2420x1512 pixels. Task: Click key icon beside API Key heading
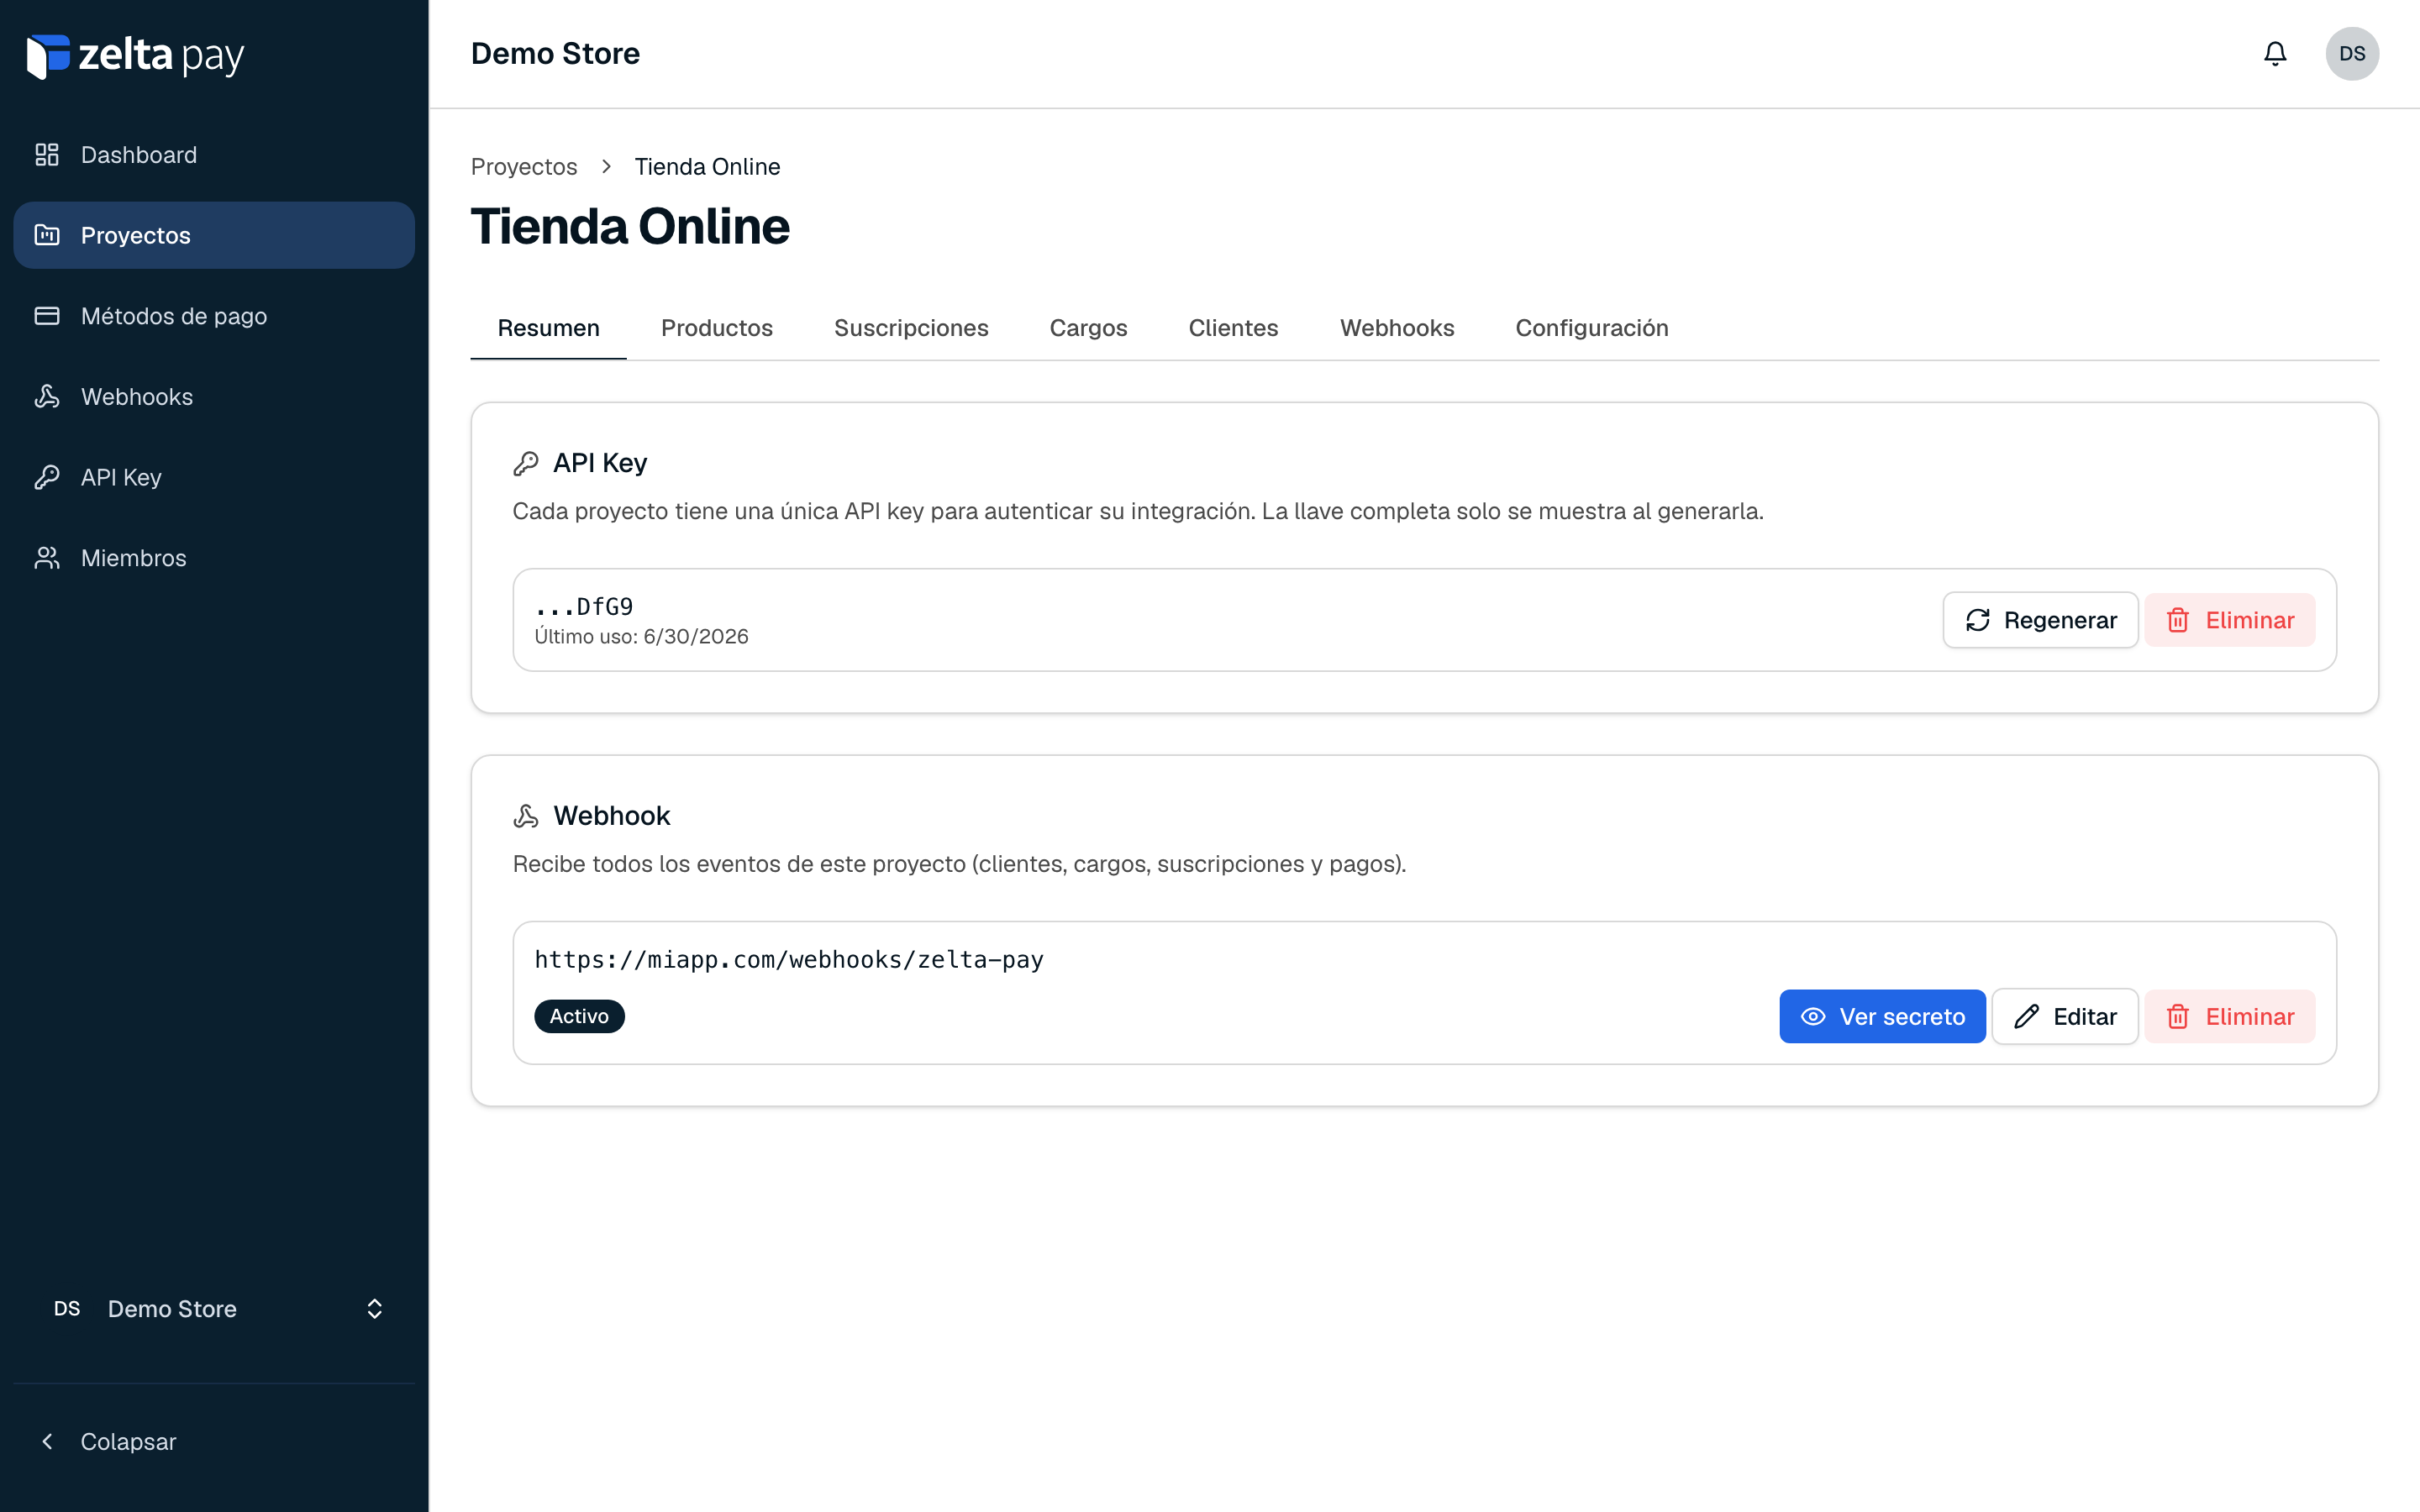point(526,464)
